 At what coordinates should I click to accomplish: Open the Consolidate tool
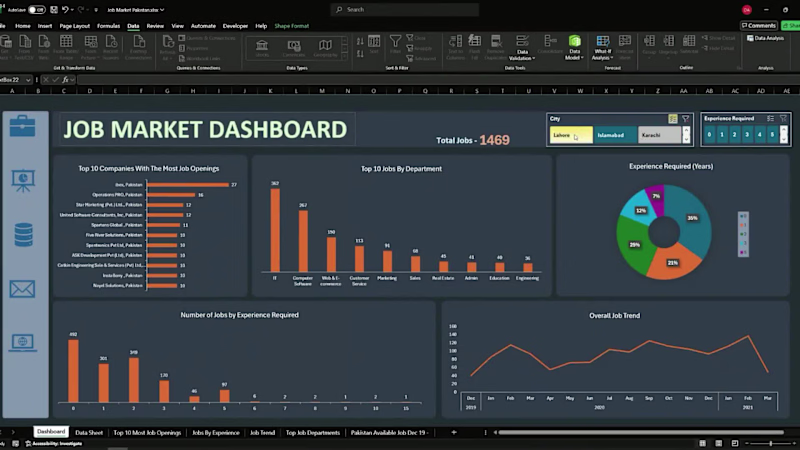tap(550, 45)
